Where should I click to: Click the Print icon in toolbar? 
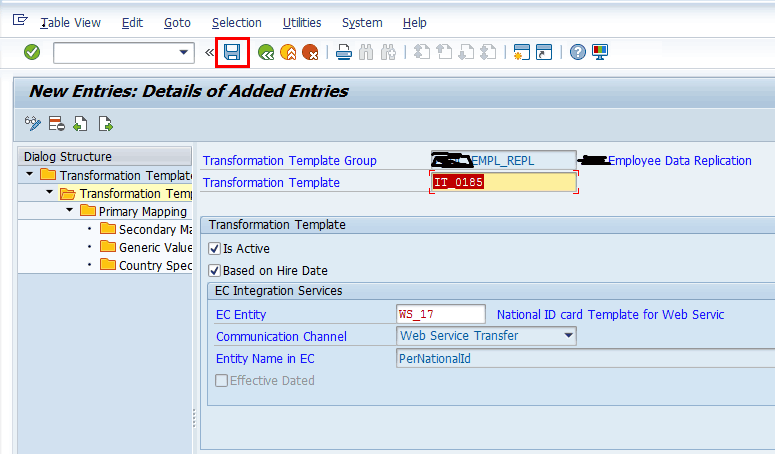(x=343, y=52)
